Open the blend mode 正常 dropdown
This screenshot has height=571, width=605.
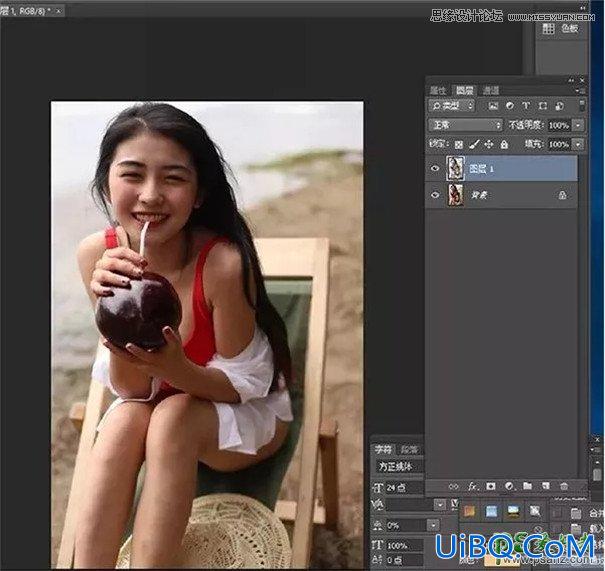click(x=465, y=125)
